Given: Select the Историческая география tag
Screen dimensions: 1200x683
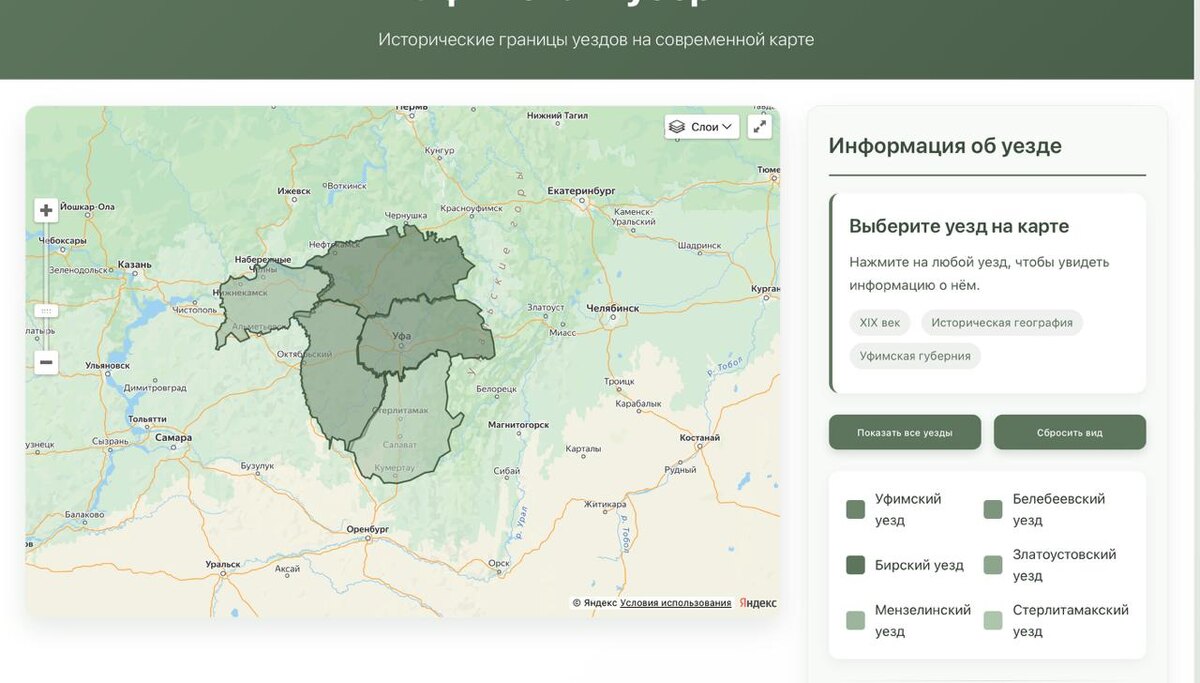Looking at the screenshot, I should tap(1002, 322).
